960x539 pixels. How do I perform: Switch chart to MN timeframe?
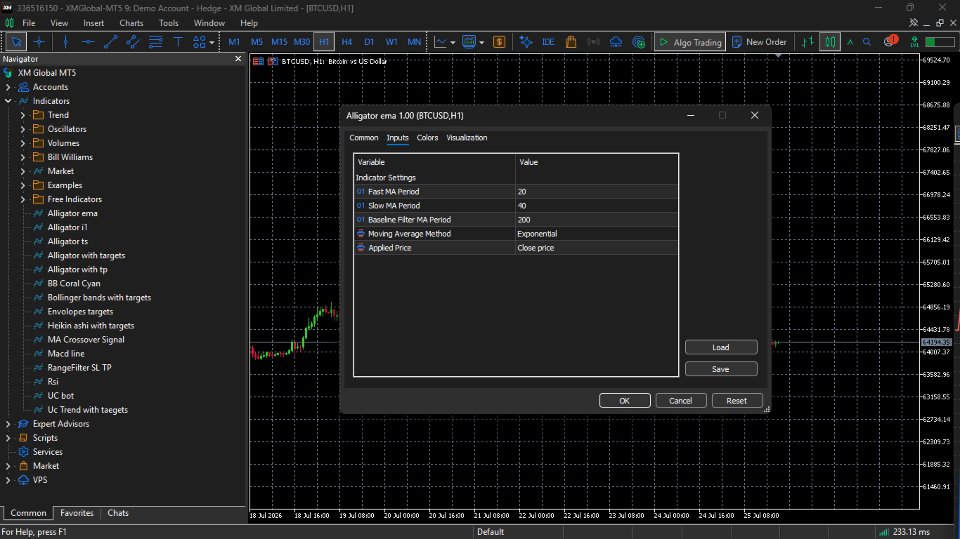[414, 42]
